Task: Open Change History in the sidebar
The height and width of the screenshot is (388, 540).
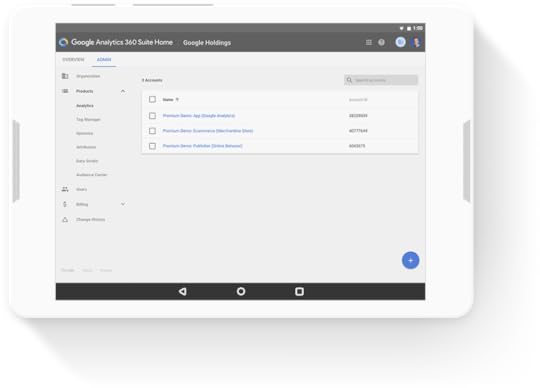Action: click(x=91, y=219)
